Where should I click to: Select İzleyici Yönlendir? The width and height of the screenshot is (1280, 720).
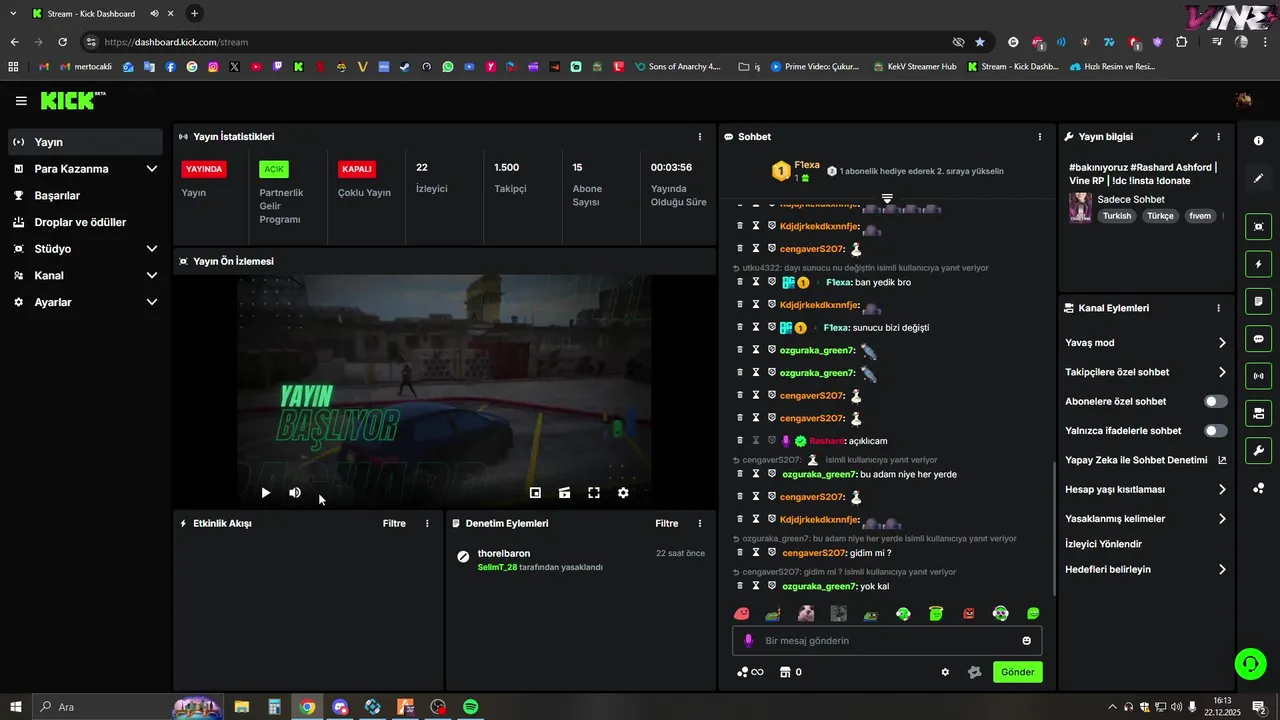(x=1104, y=544)
